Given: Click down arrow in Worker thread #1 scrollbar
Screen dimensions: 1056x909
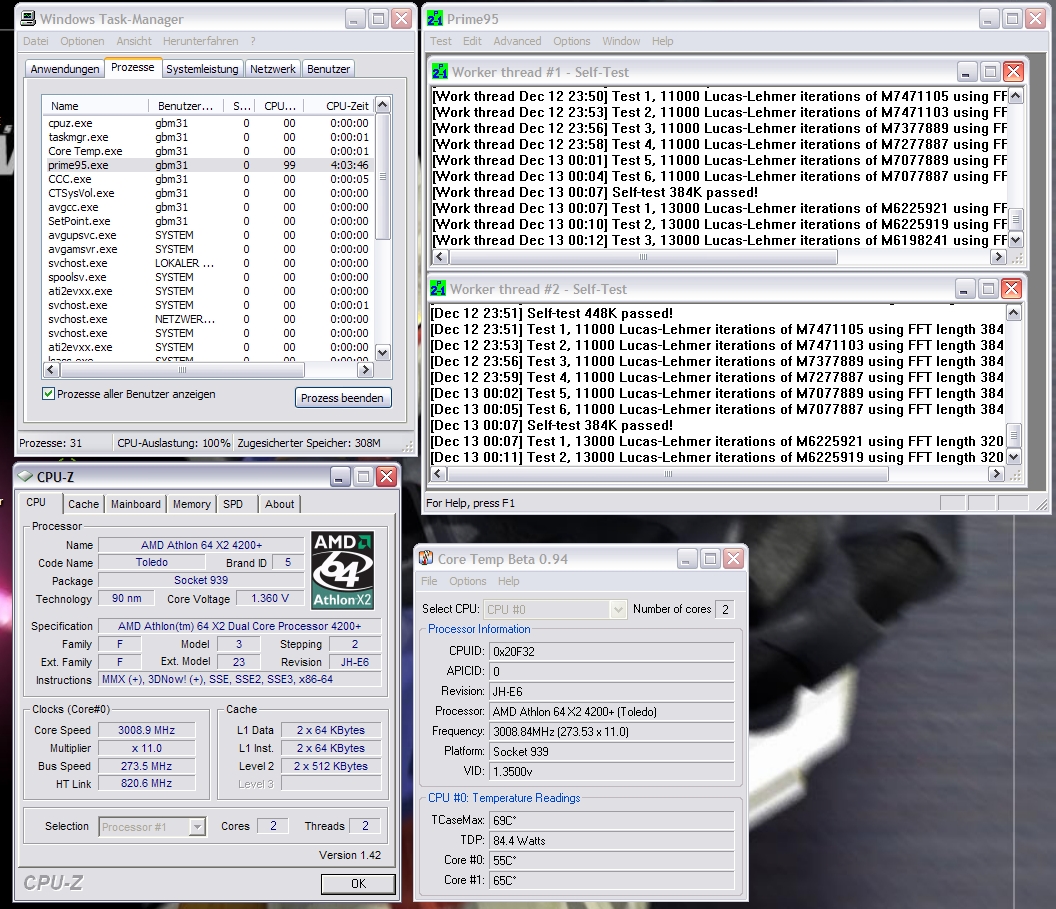Looking at the screenshot, I should point(1016,240).
